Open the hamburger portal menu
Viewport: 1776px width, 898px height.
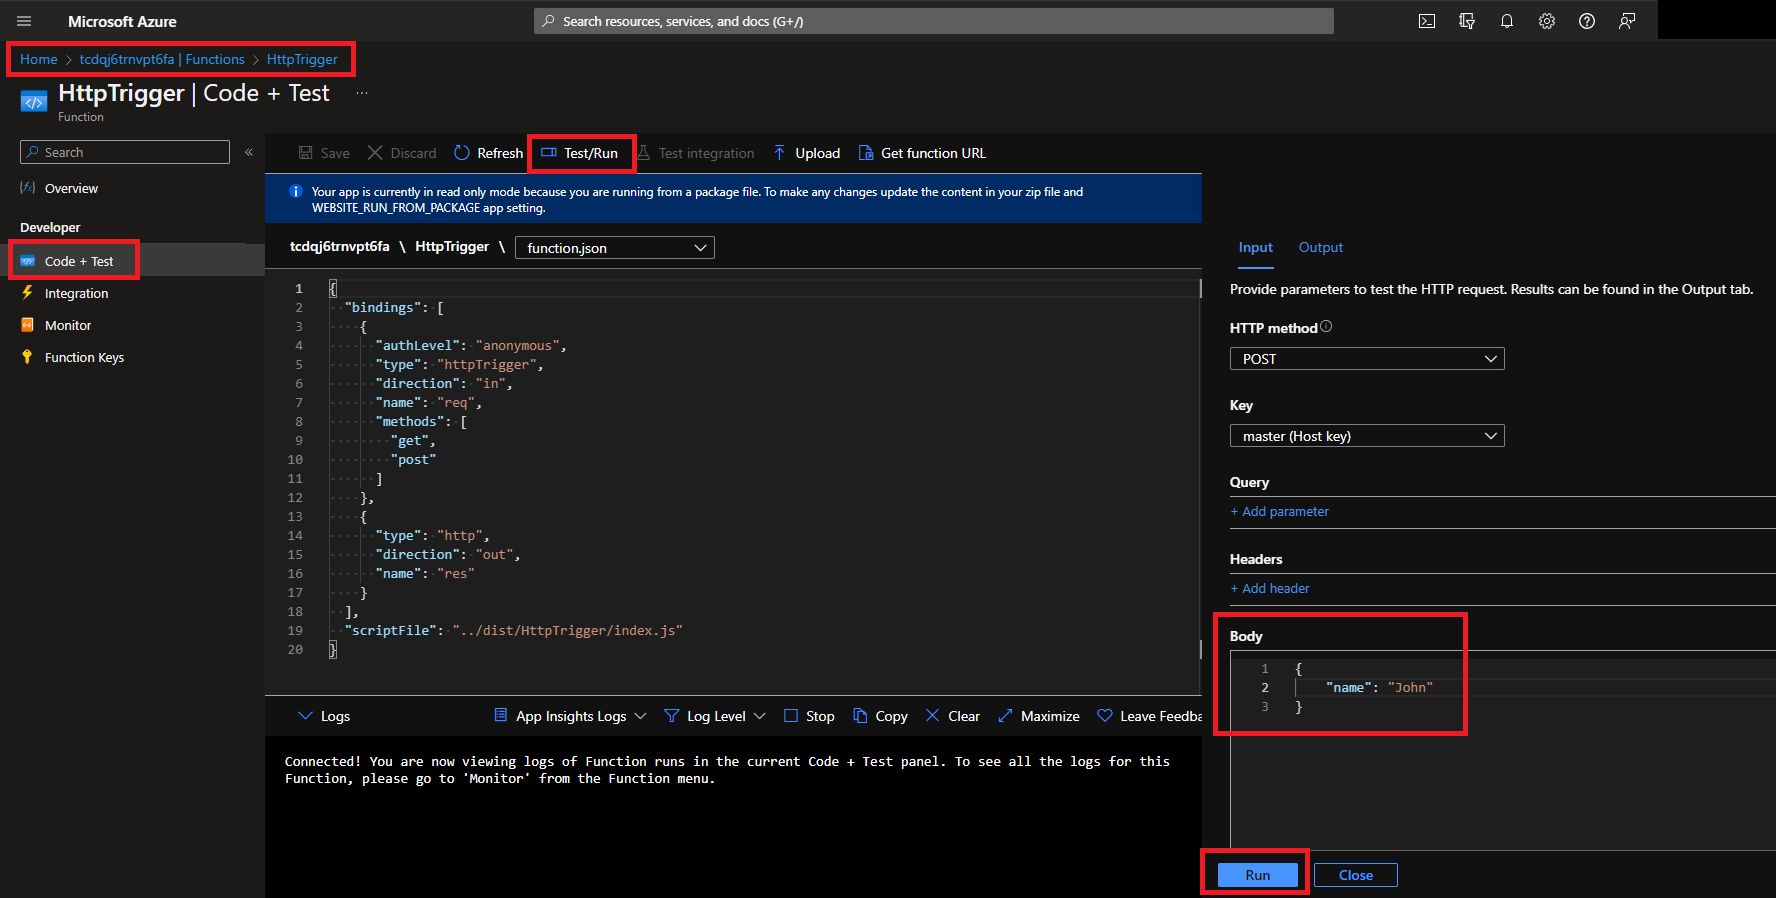coord(24,21)
